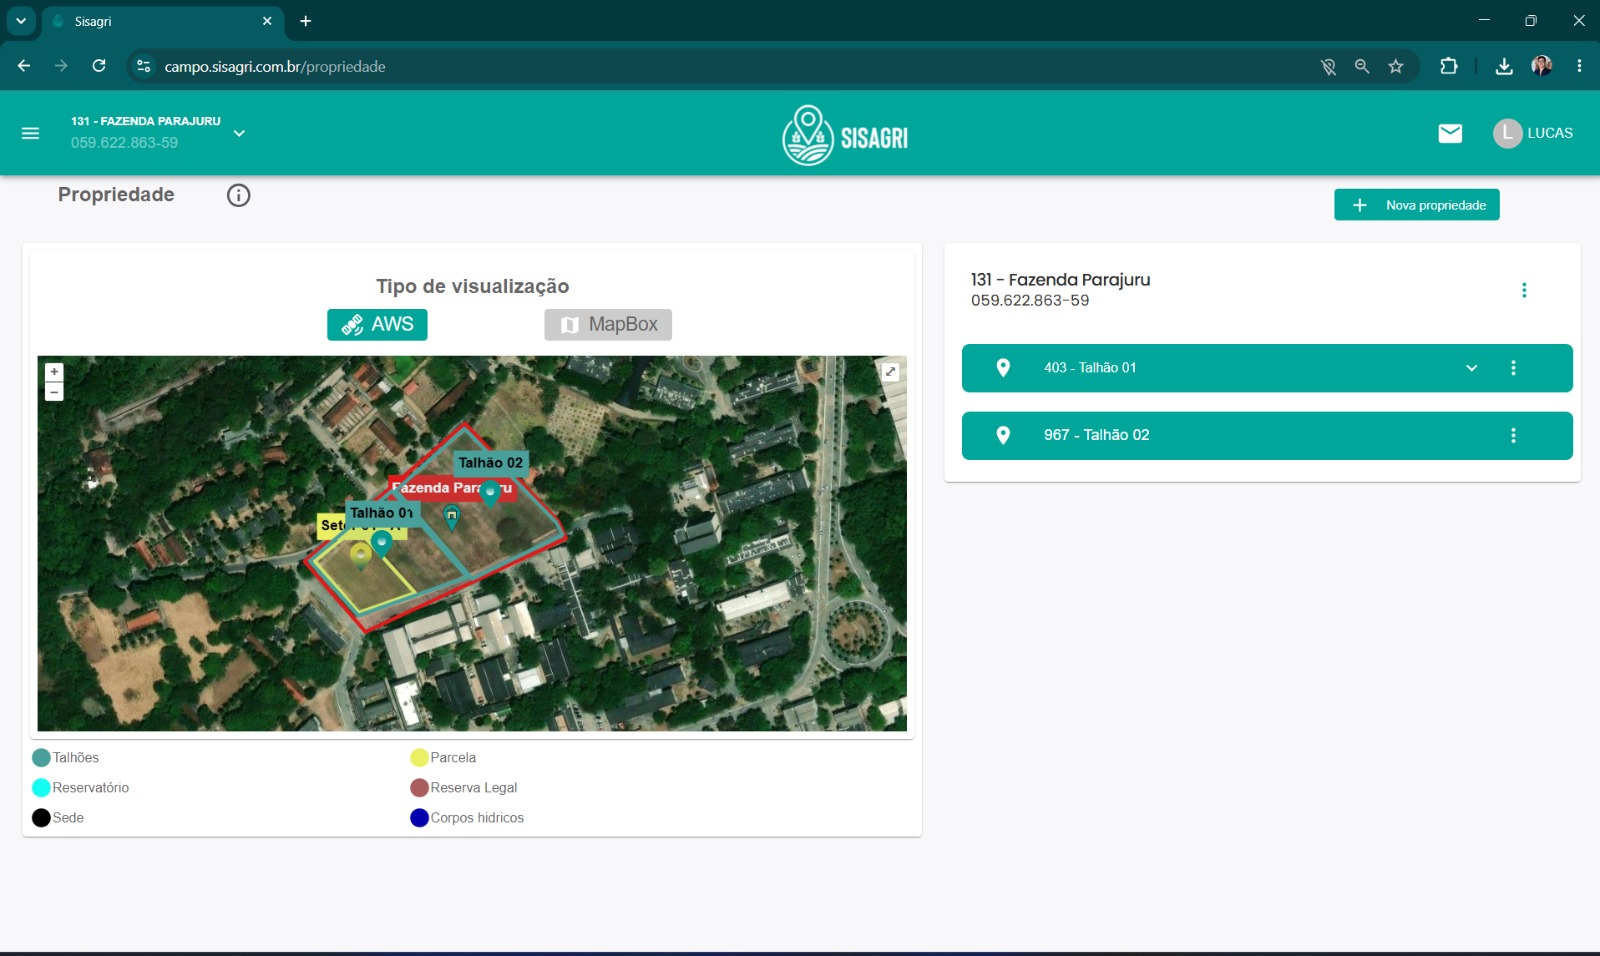The image size is (1600, 956).
Task: Click the Nova propriedade button
Action: [x=1417, y=205]
